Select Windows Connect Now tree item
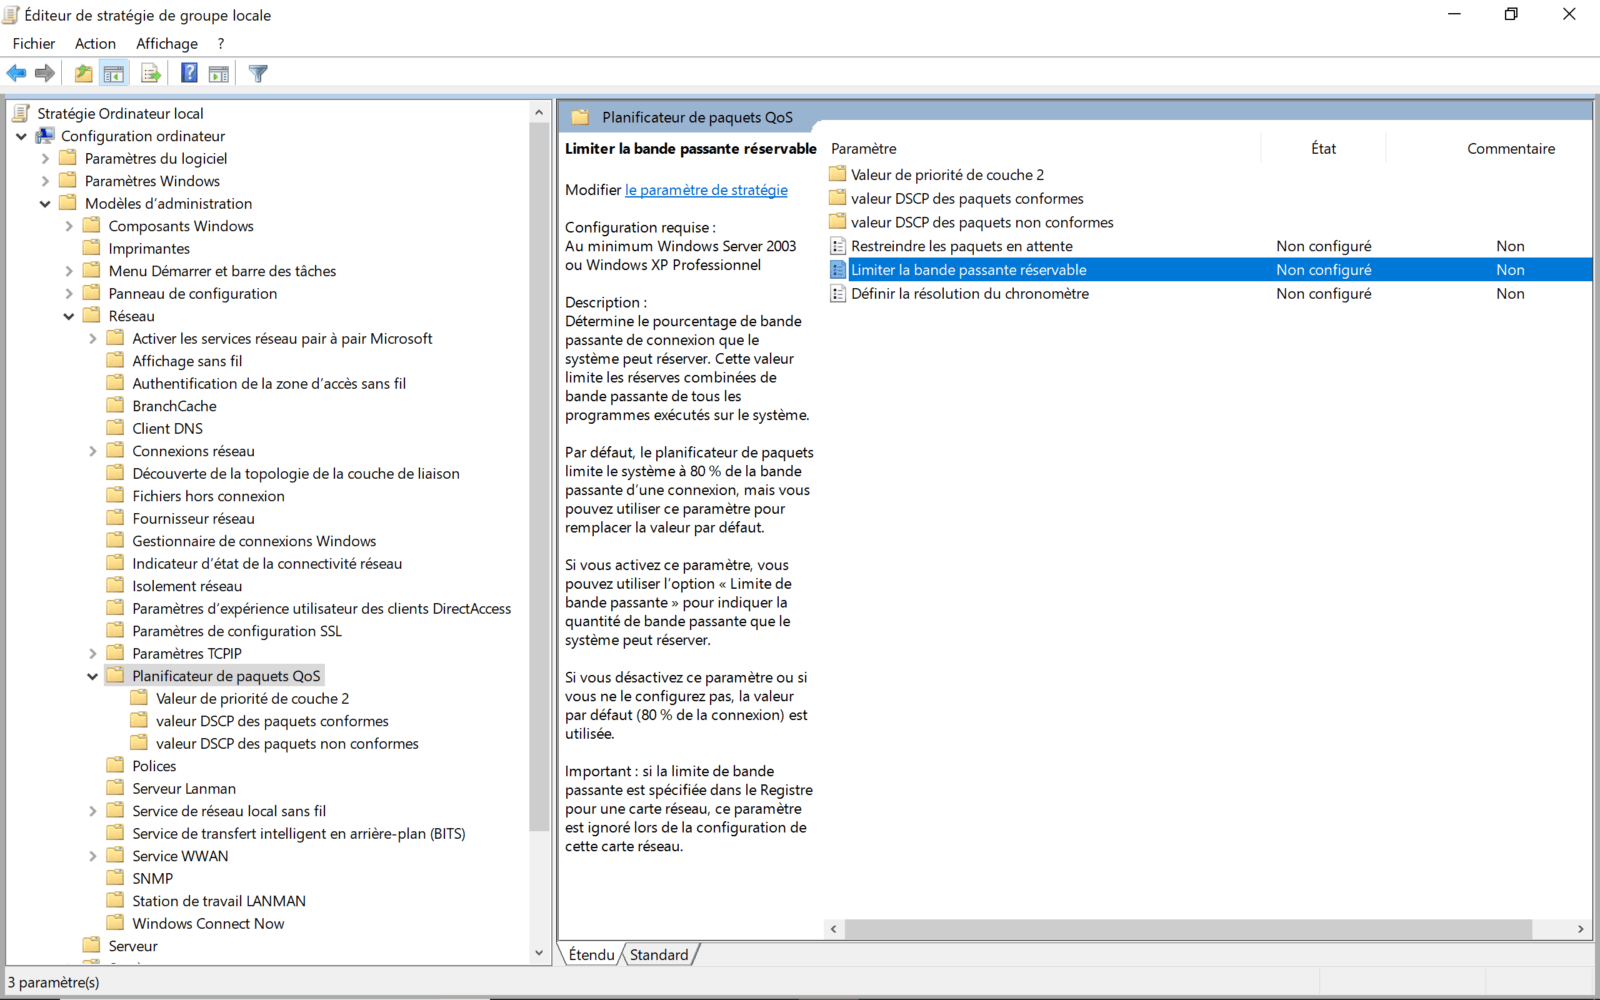The image size is (1600, 1000). (208, 923)
